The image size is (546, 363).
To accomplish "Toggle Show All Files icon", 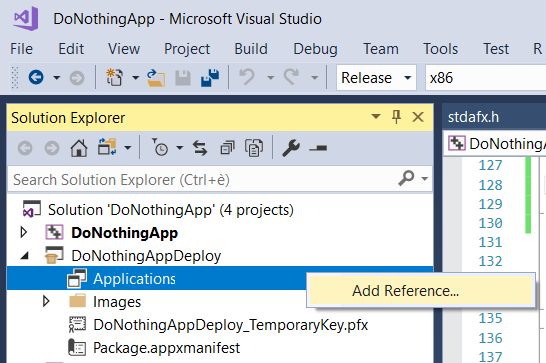I will coord(254,148).
